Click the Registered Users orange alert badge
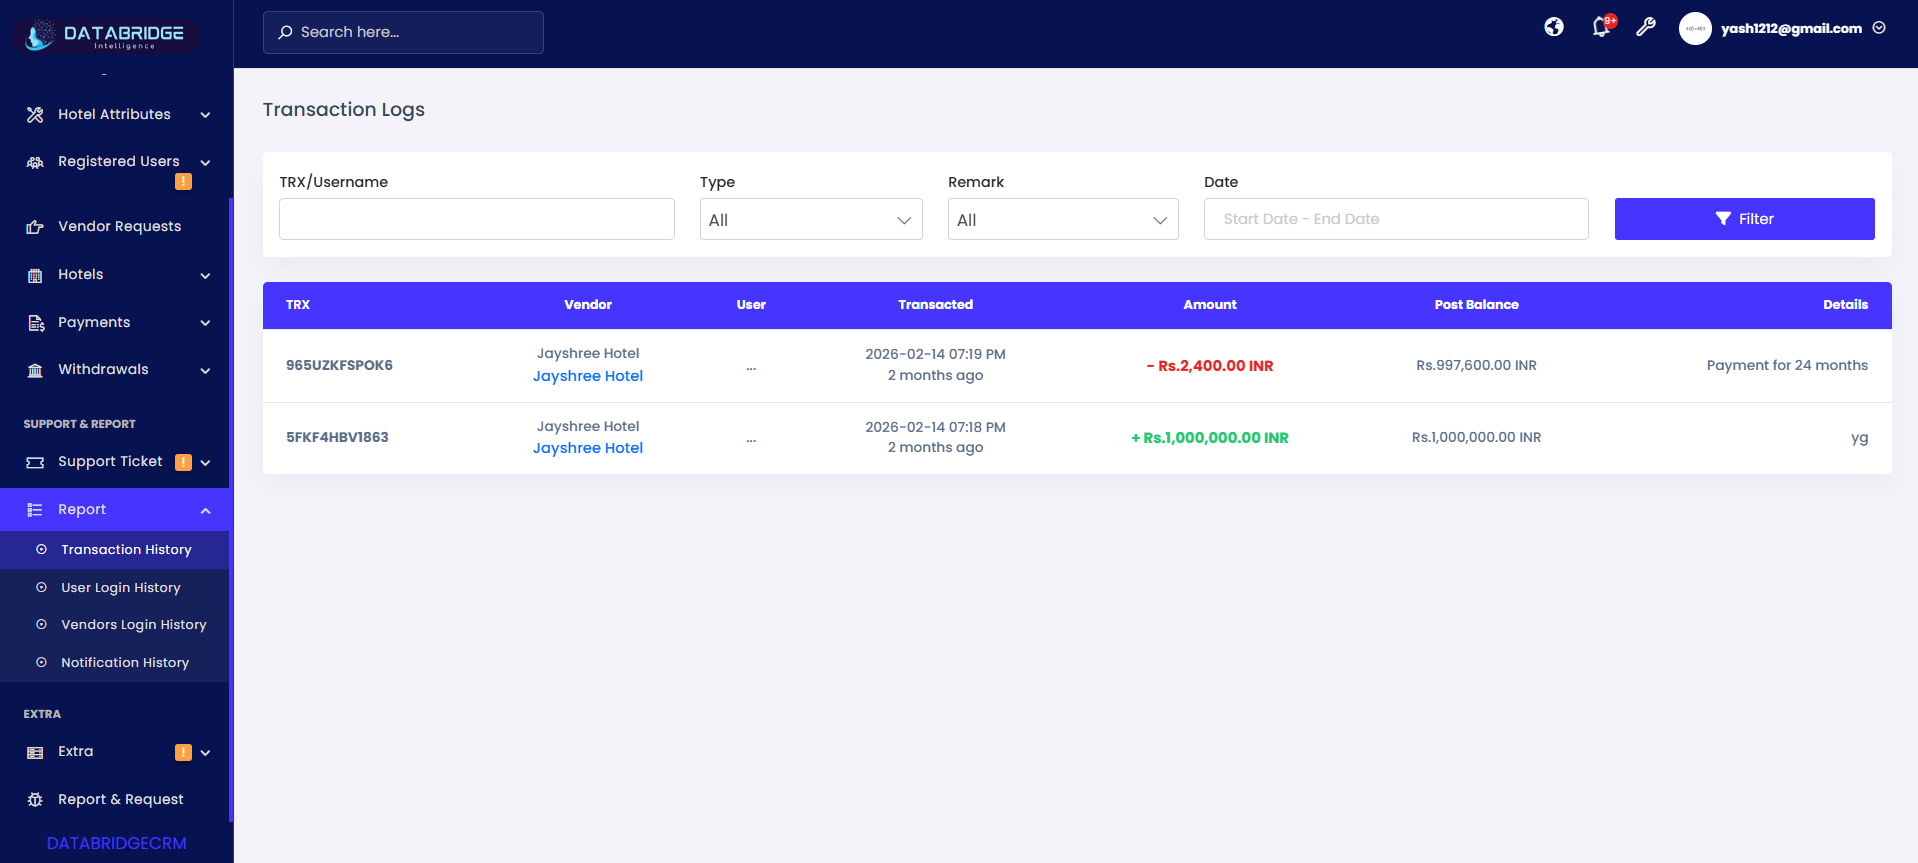 [x=183, y=181]
